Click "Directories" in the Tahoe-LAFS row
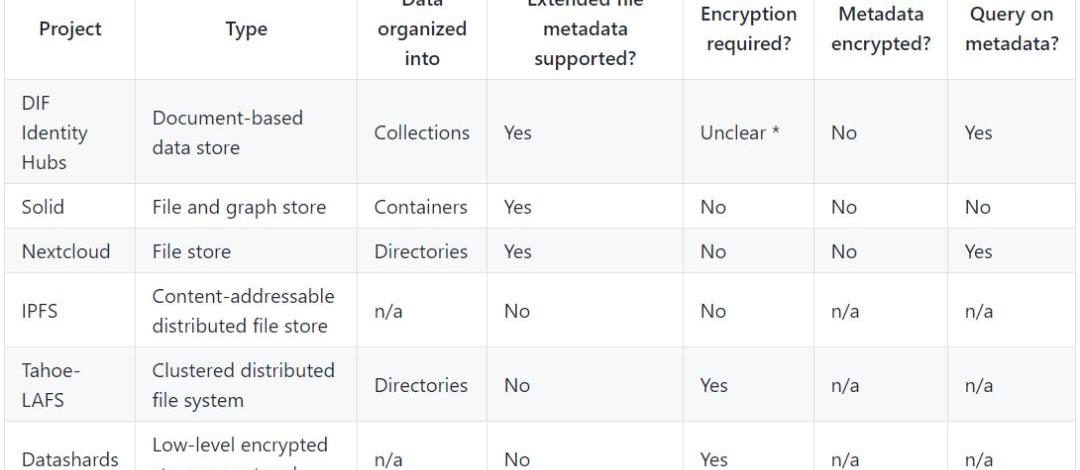Viewport: 1080px width, 470px height. (x=421, y=385)
